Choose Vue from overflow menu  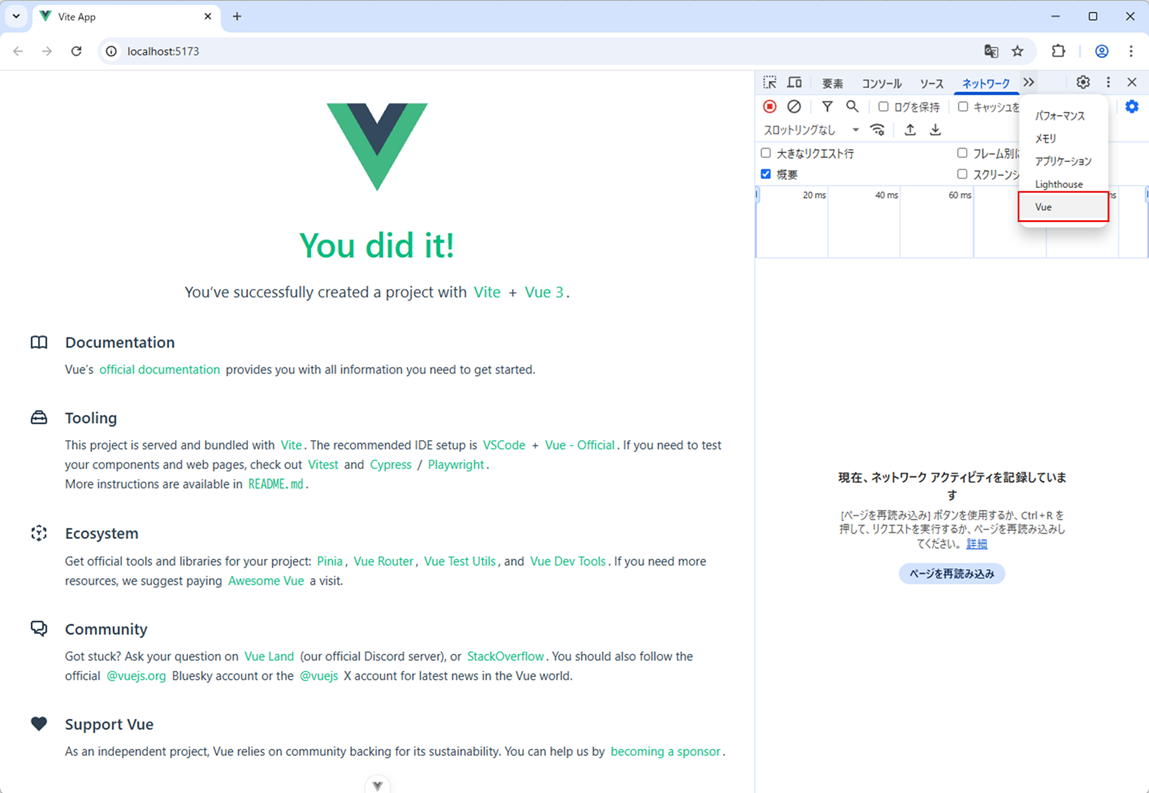pos(1063,207)
